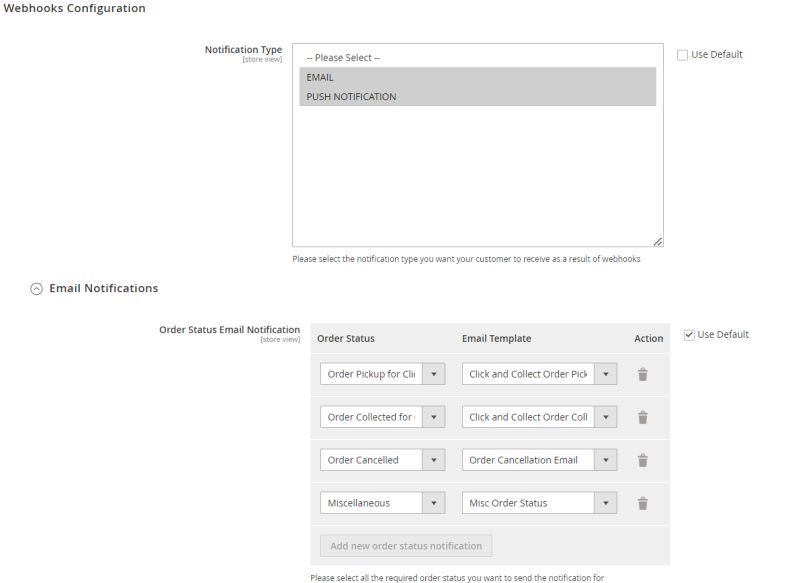Viewport: 800px width, 583px height.
Task: Open Order Cancelled status dropdown arrow
Action: tap(434, 460)
